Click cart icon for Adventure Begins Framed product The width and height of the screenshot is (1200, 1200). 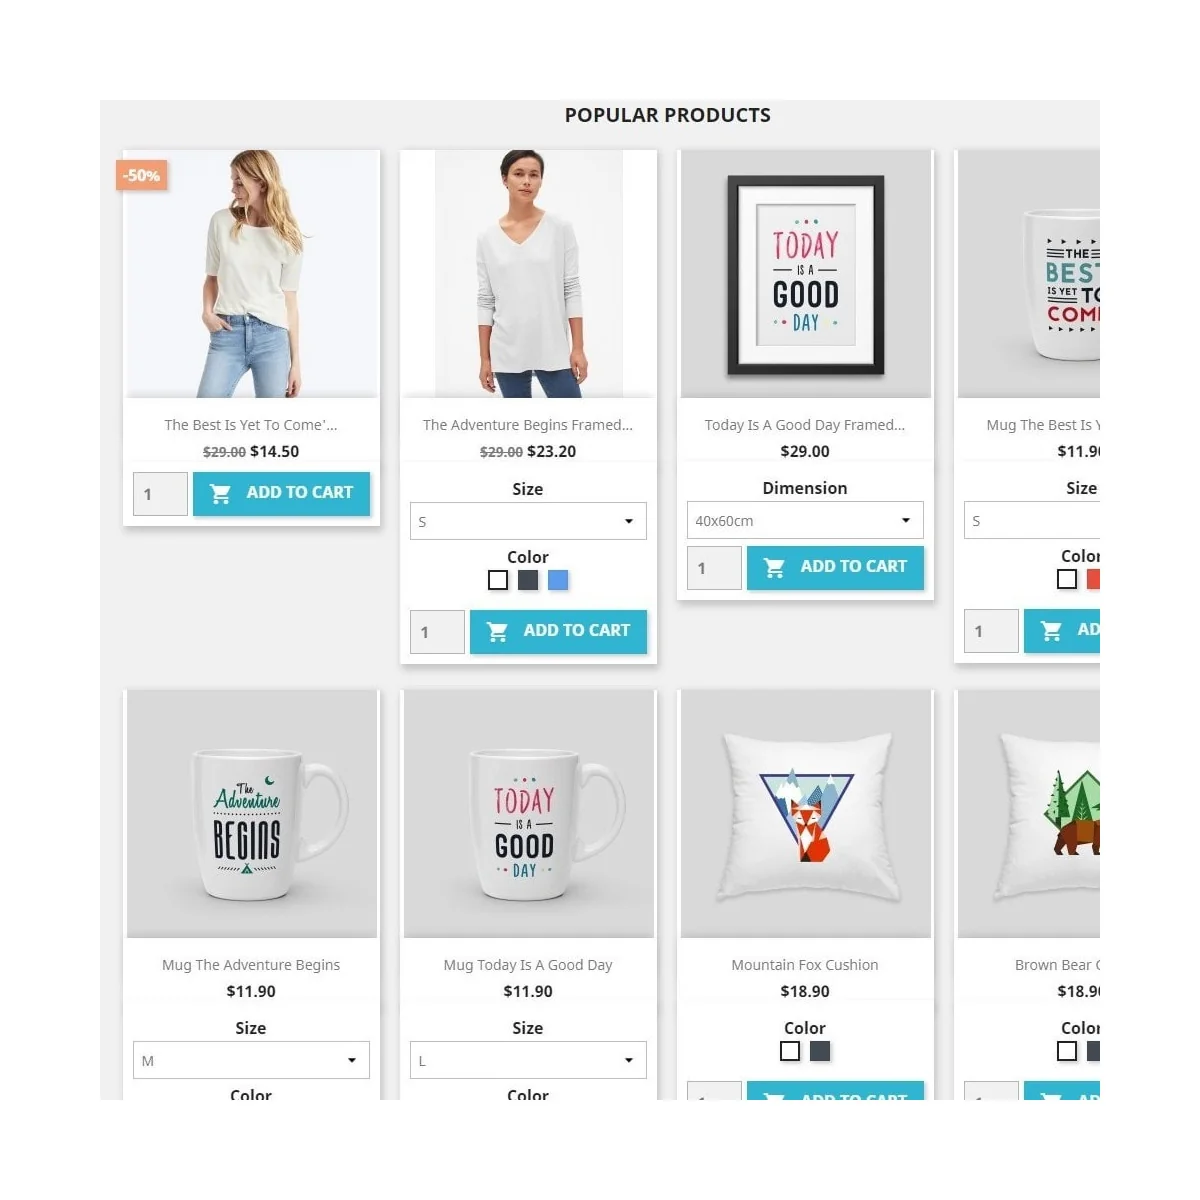[498, 631]
